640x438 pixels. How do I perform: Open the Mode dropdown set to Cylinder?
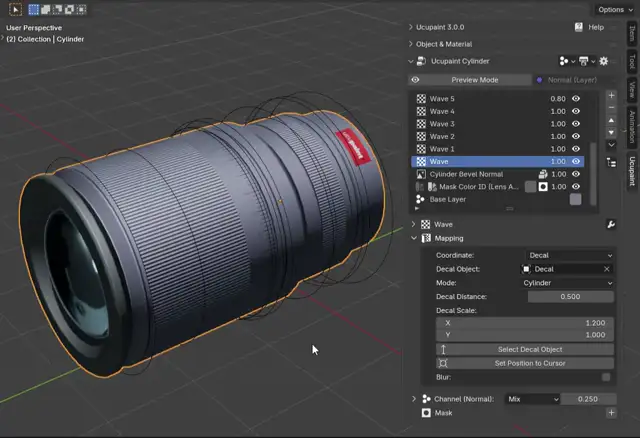[567, 283]
